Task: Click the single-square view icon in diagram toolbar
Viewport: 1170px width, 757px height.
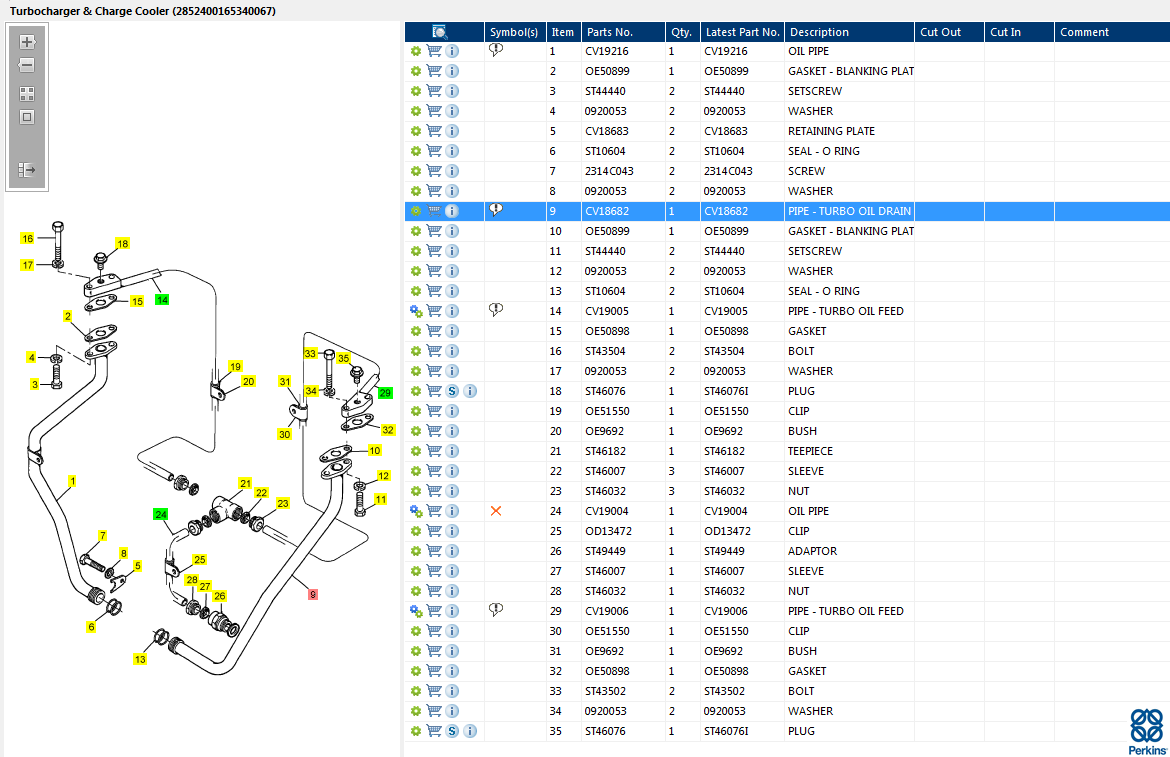Action: 27,117
